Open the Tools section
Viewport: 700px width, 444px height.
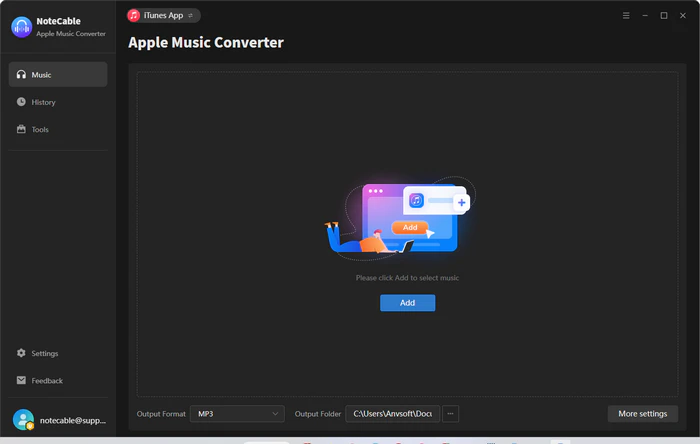(58, 129)
